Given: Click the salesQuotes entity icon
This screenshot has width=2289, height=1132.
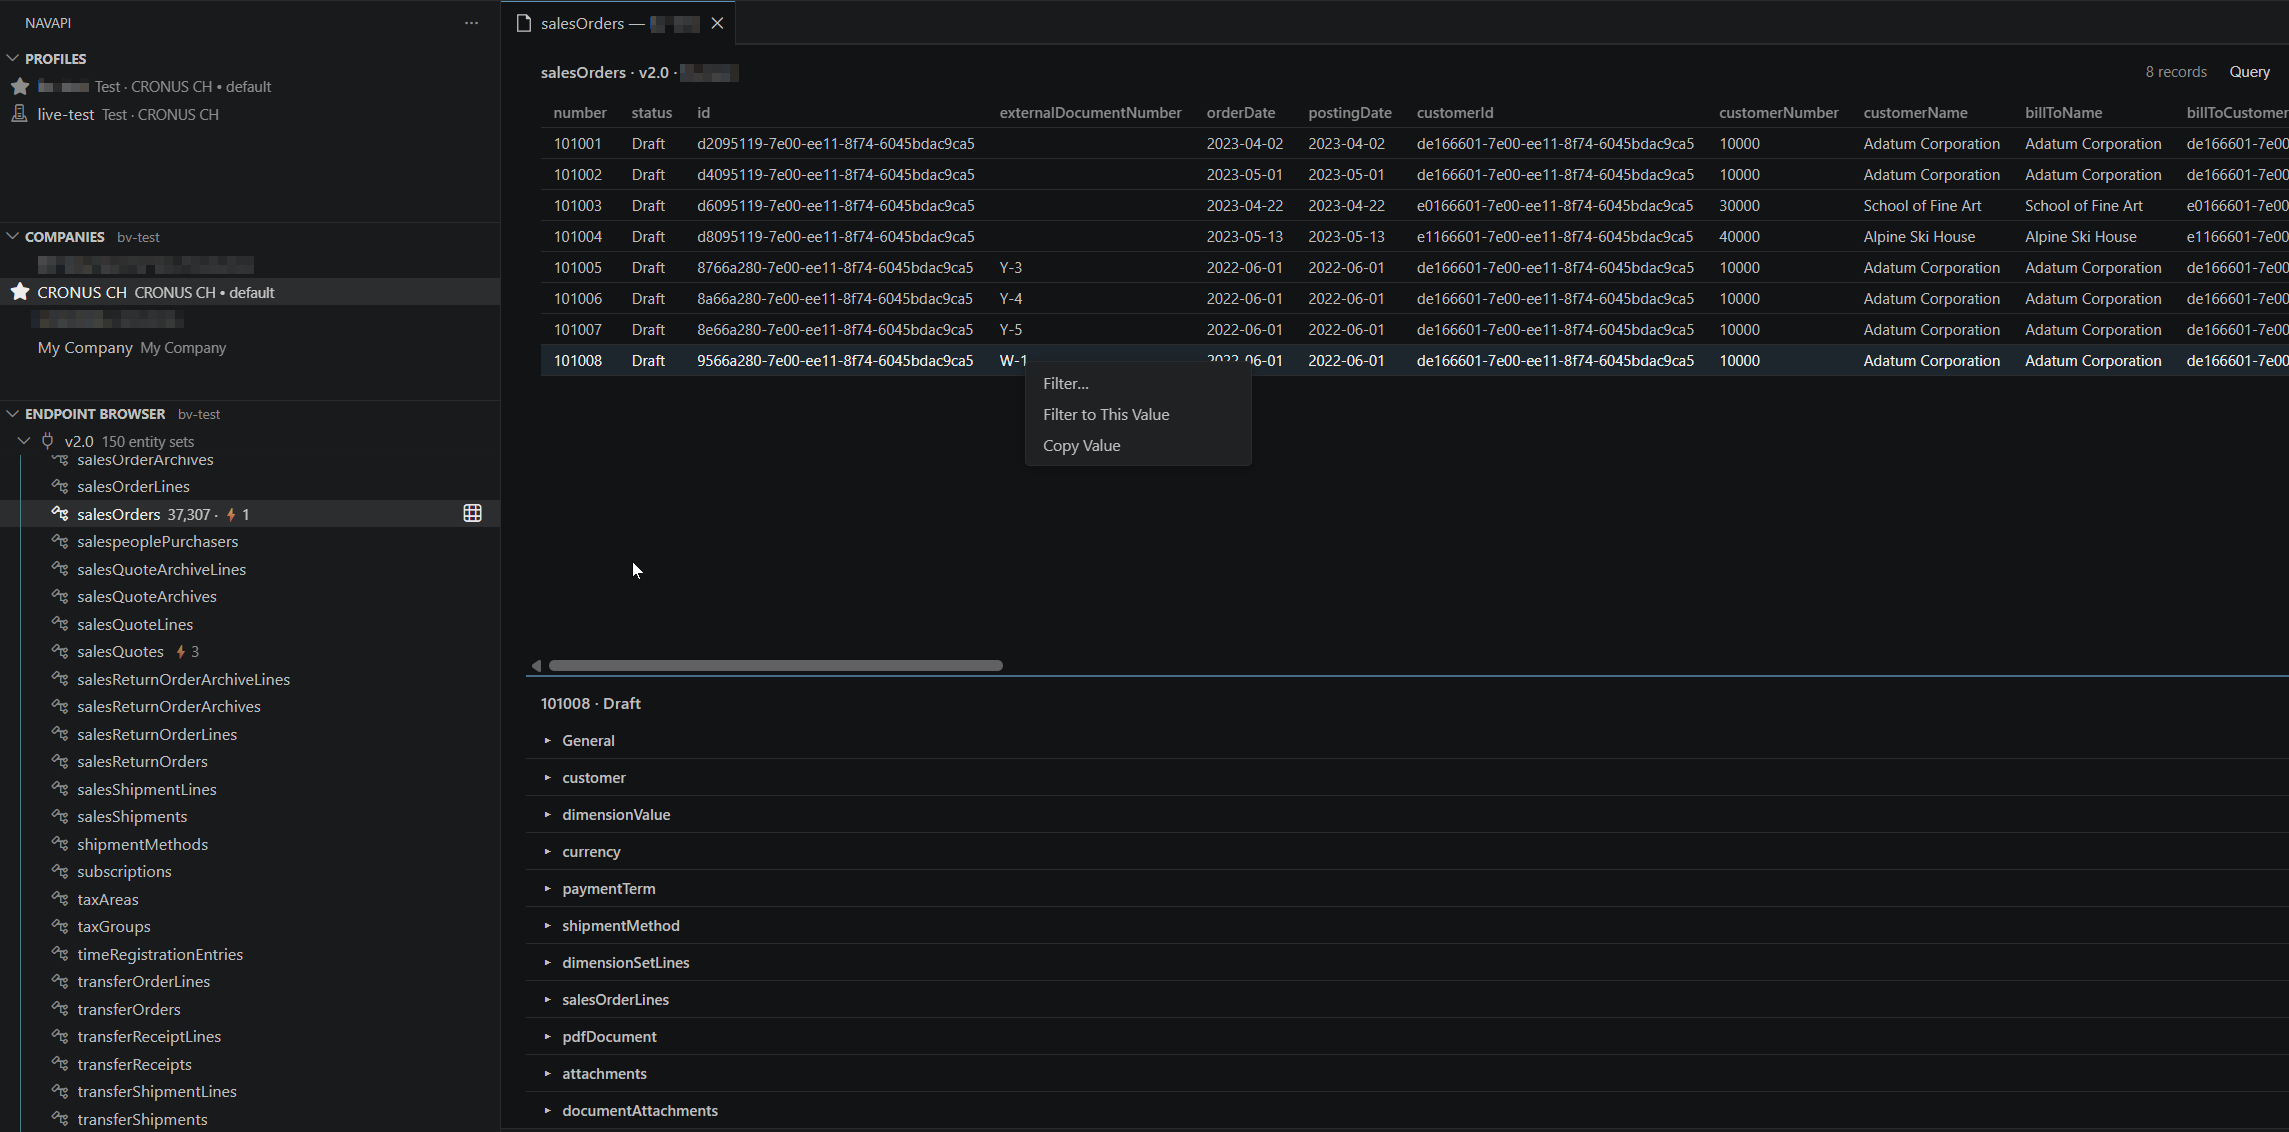Looking at the screenshot, I should click(60, 651).
